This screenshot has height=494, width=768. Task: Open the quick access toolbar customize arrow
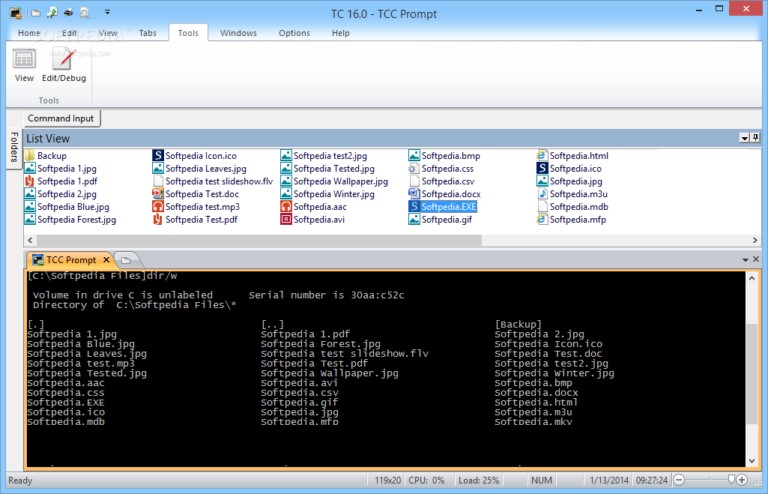(107, 12)
